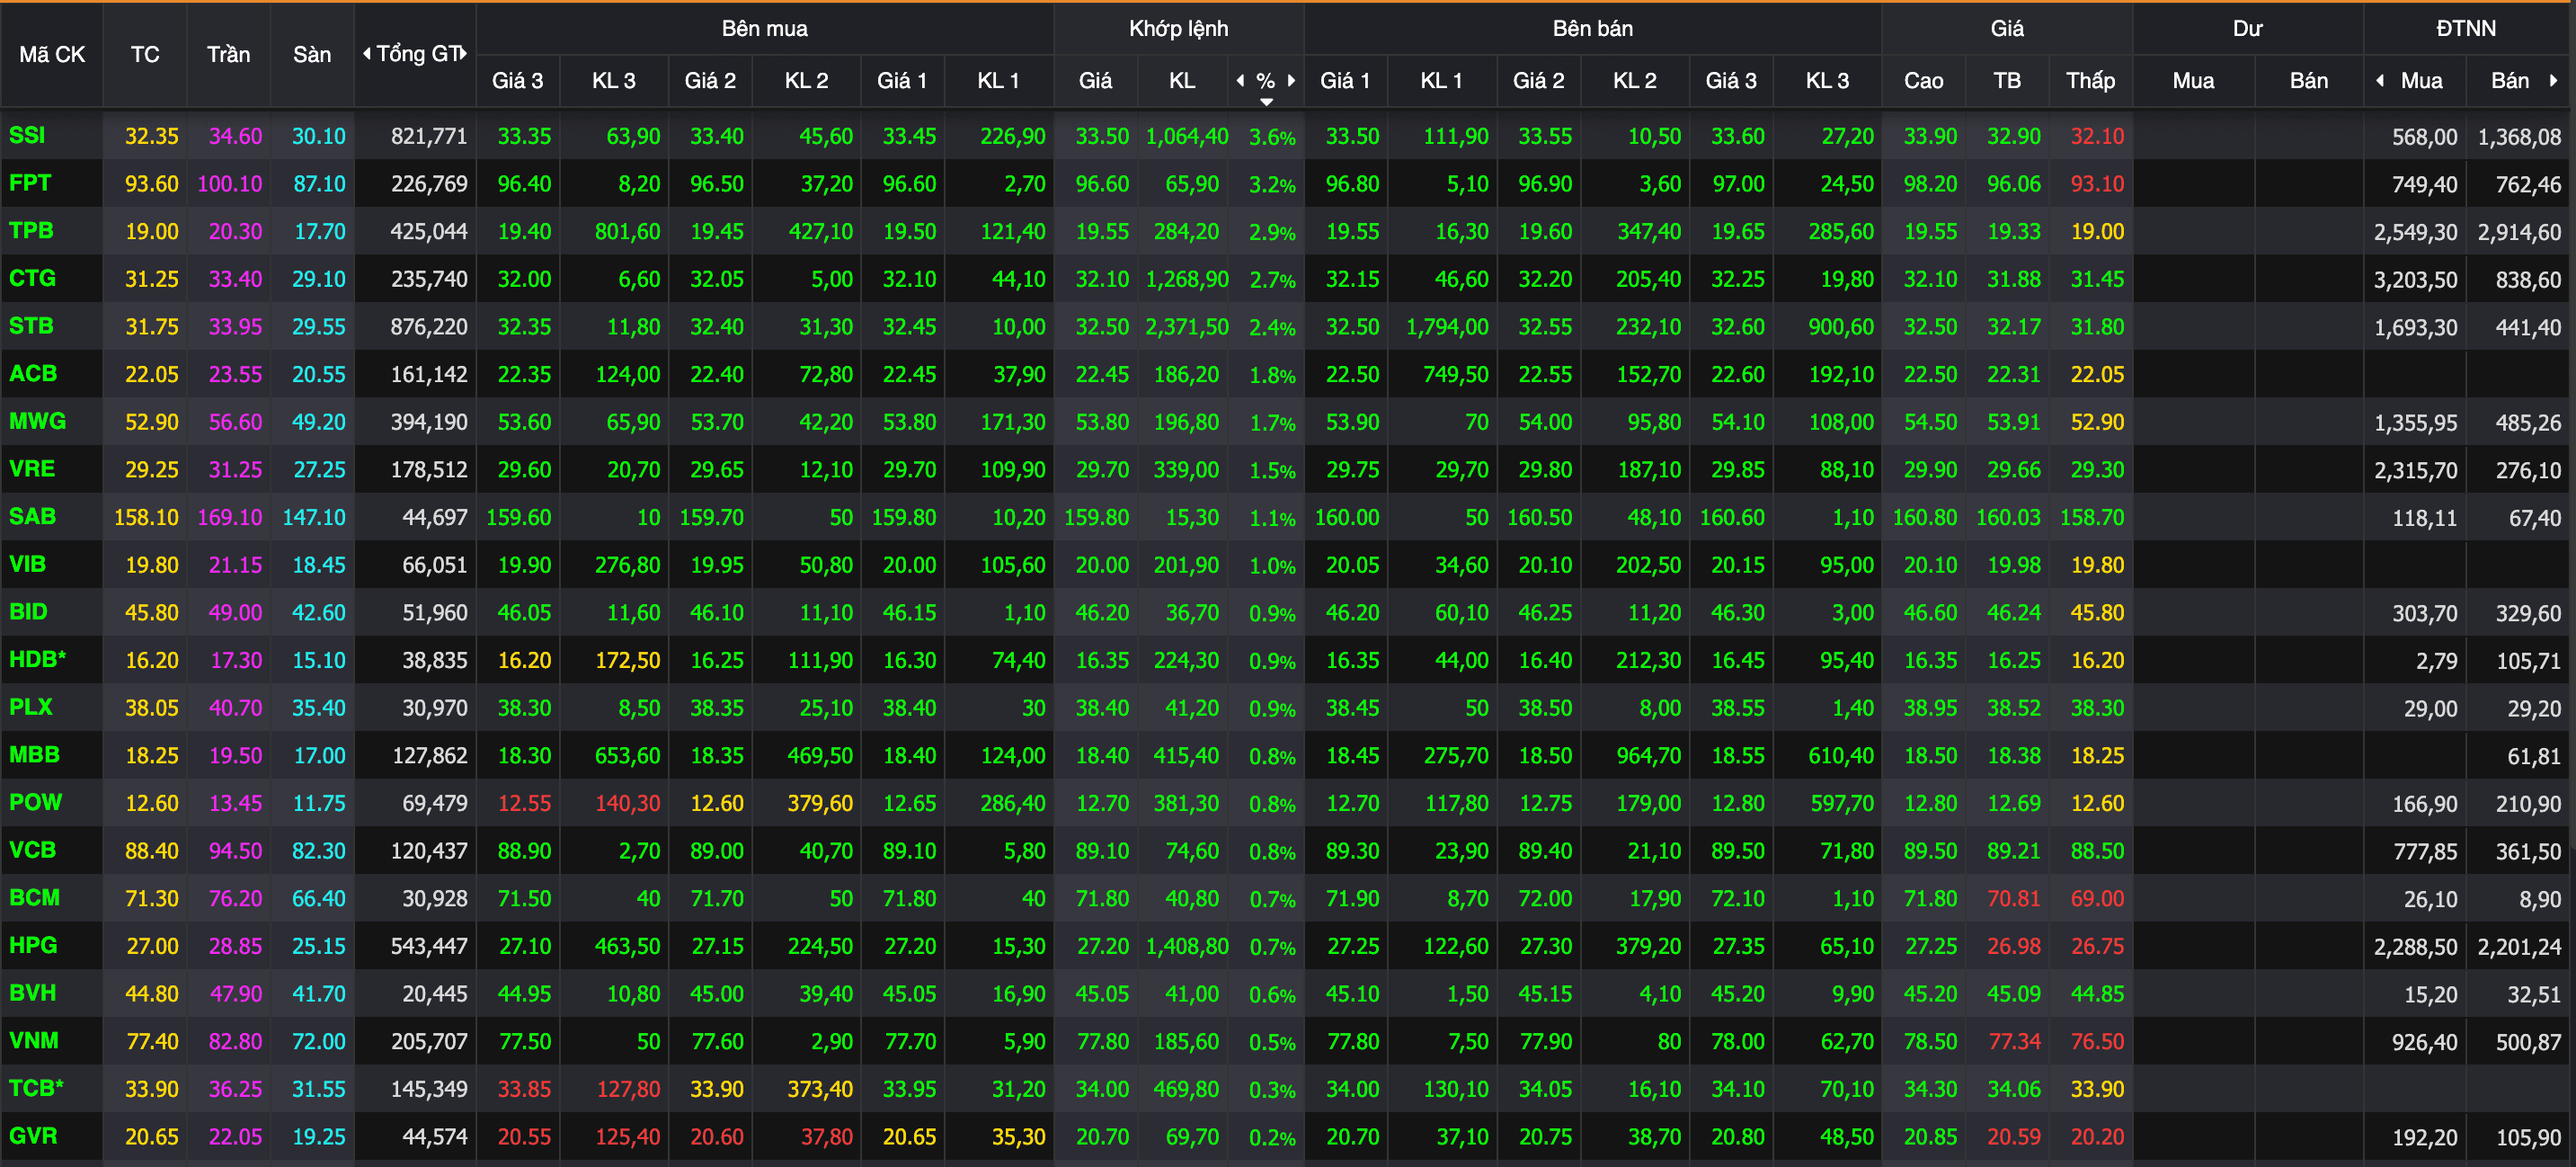Click CTG foreign buy value 3,203,50
This screenshot has height=1167, width=2576.
pos(2416,280)
